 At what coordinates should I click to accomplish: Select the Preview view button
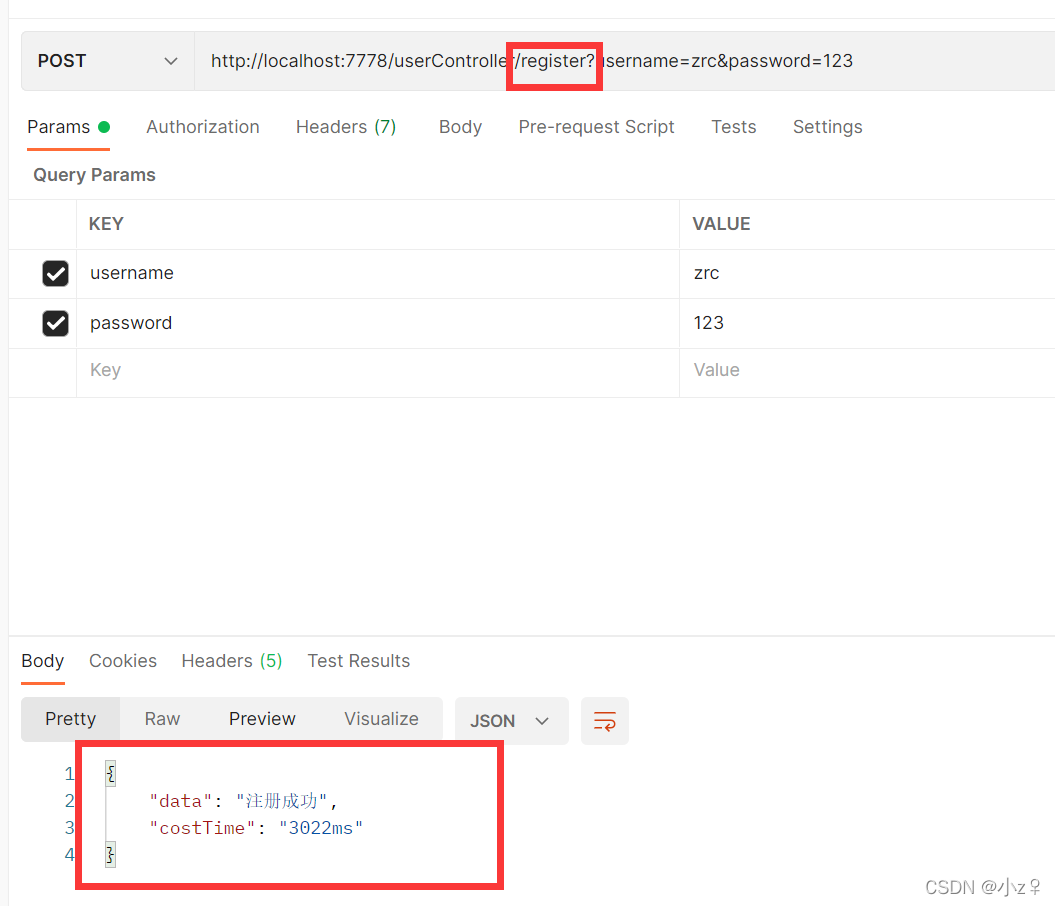[x=262, y=719]
